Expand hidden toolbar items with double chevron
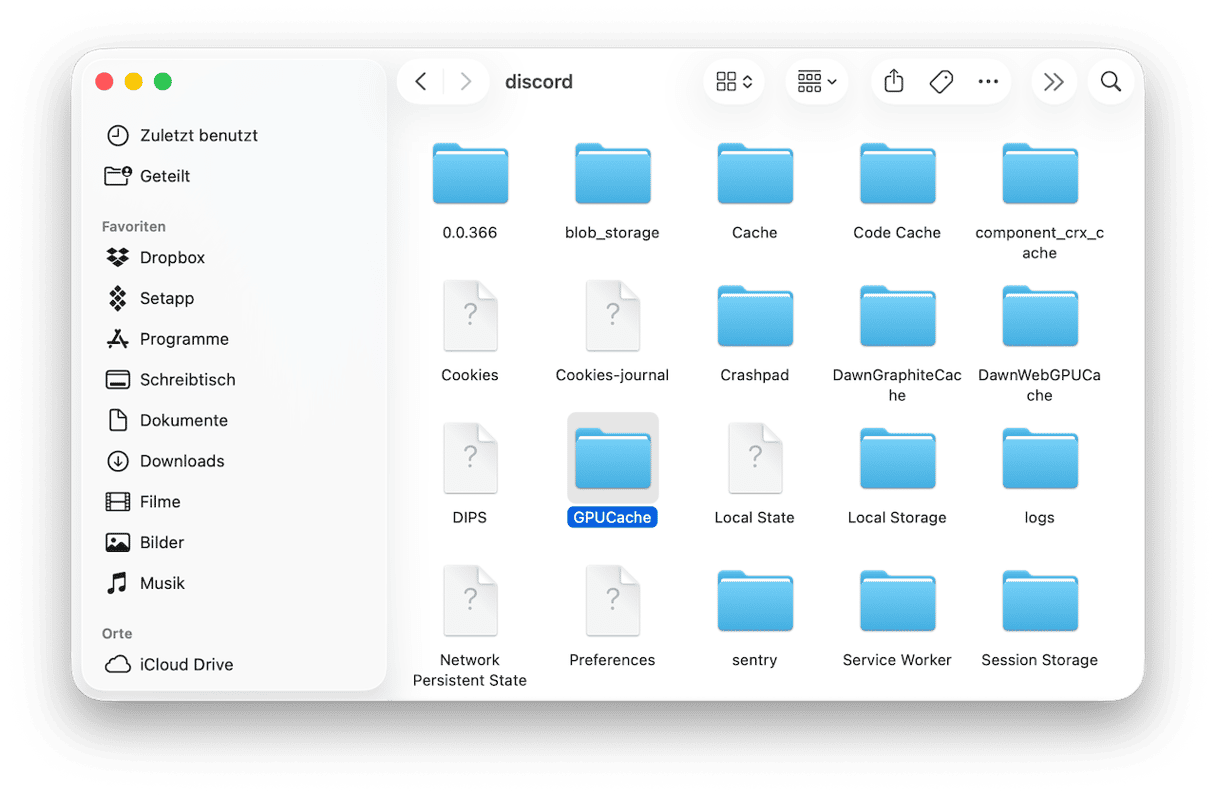This screenshot has width=1216, height=795. 1053,82
